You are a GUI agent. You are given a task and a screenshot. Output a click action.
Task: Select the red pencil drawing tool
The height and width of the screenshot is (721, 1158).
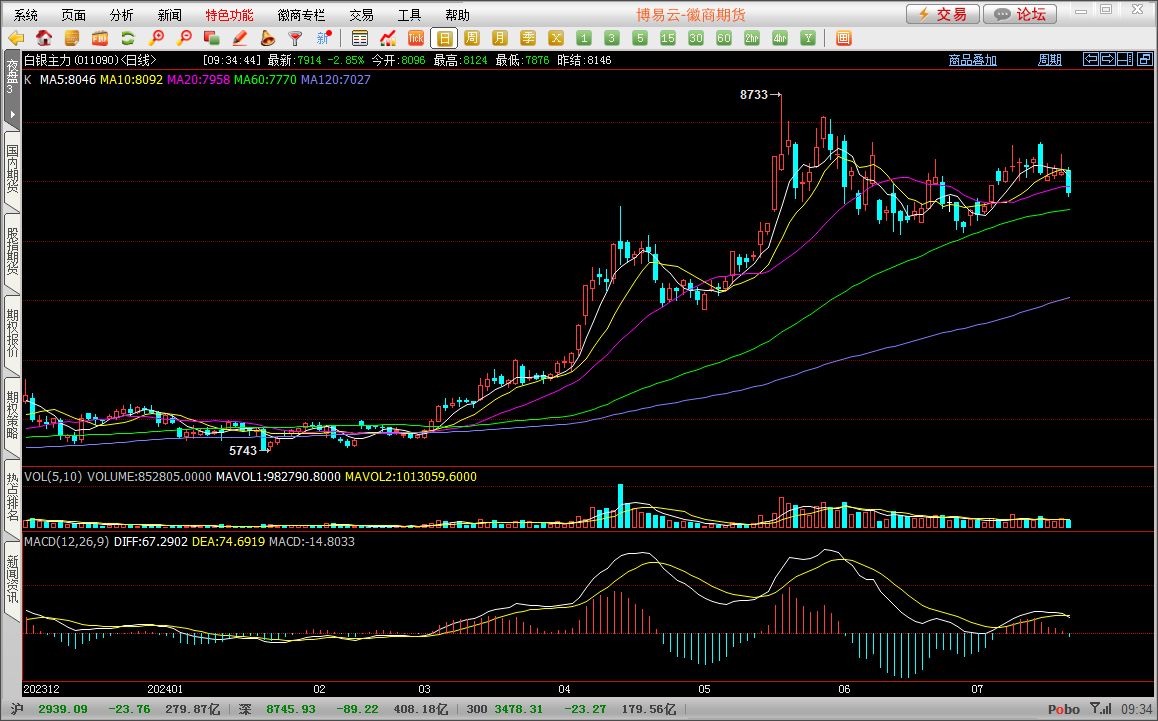coord(240,38)
